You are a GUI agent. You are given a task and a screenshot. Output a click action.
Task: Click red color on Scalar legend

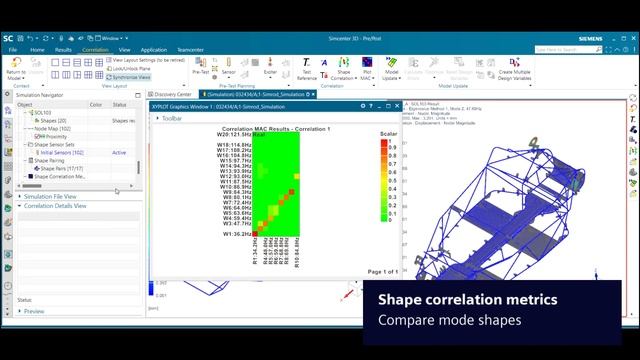click(384, 143)
